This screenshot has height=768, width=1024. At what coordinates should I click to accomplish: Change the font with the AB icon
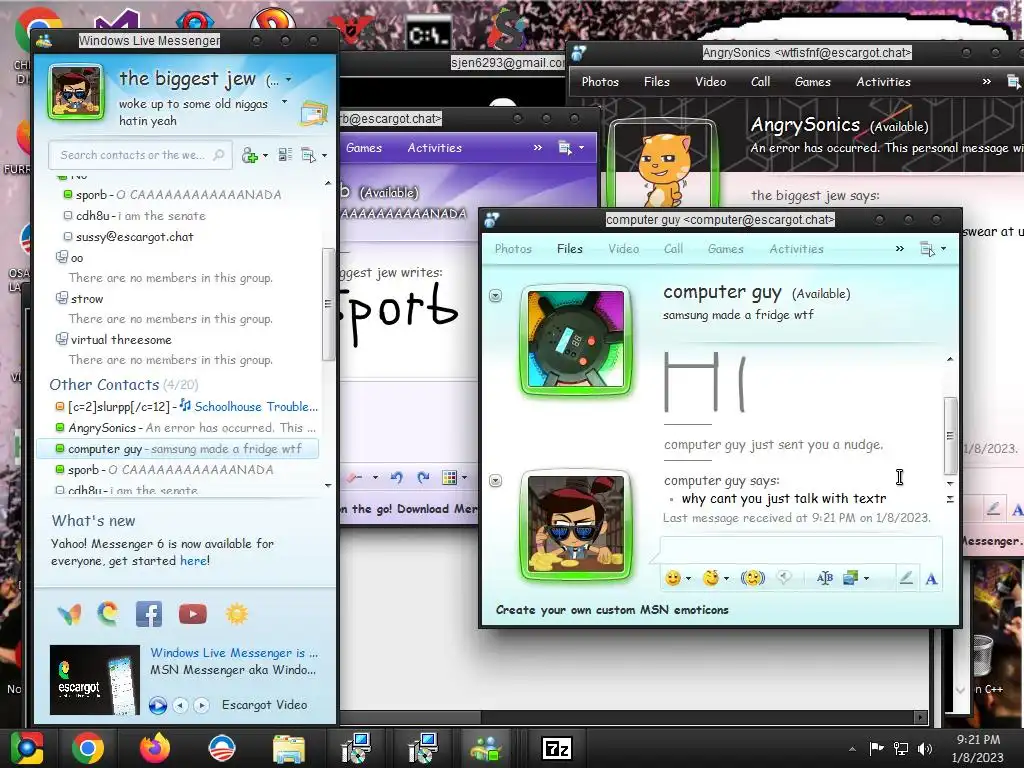pyautogui.click(x=825, y=578)
